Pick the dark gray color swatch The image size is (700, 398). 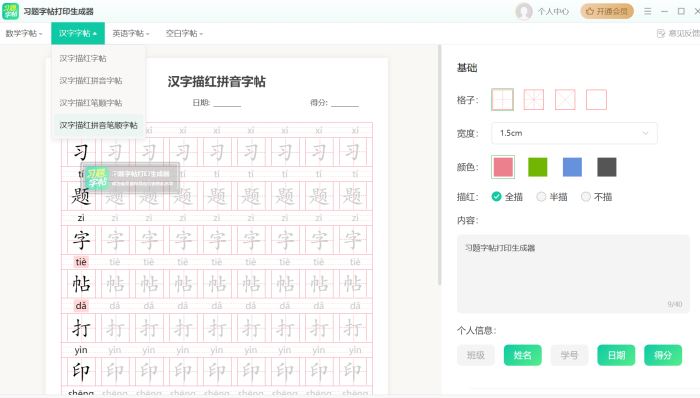pos(607,167)
